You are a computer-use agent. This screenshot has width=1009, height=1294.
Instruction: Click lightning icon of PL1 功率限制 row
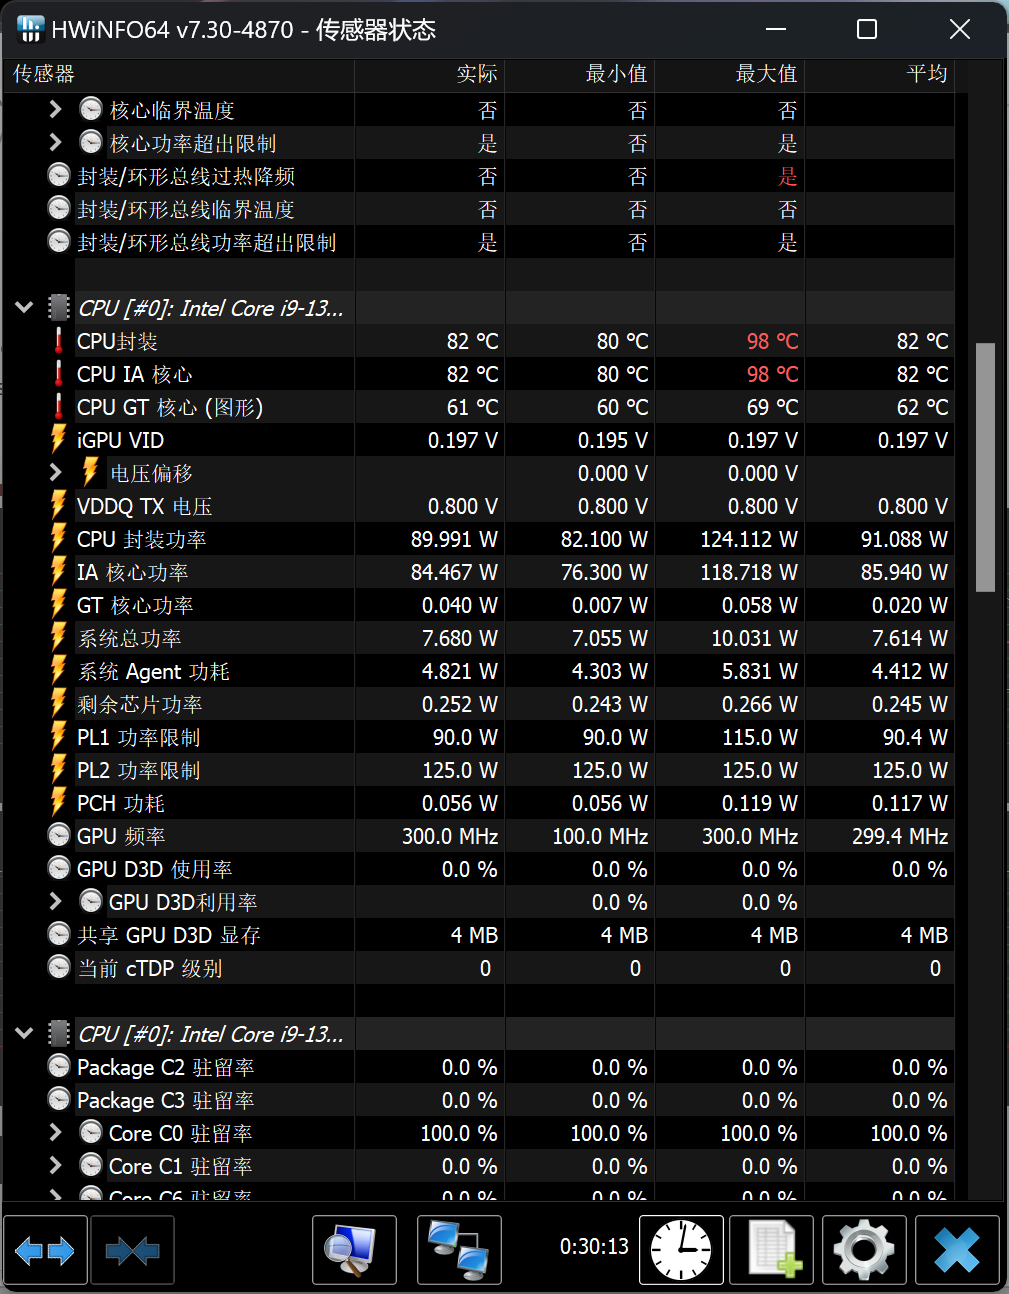[59, 737]
